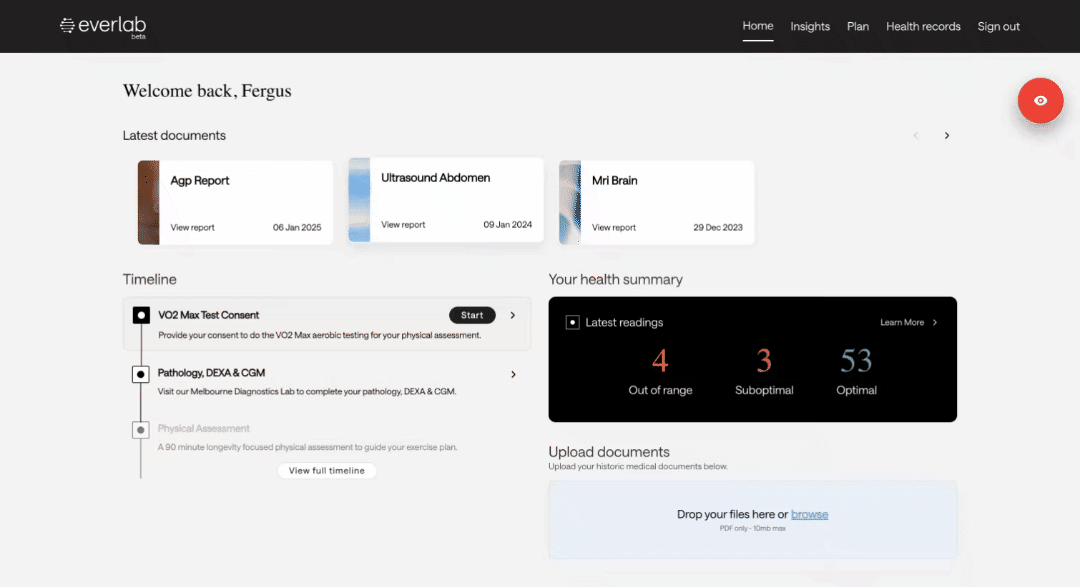Click the browse link to upload files

click(x=809, y=514)
